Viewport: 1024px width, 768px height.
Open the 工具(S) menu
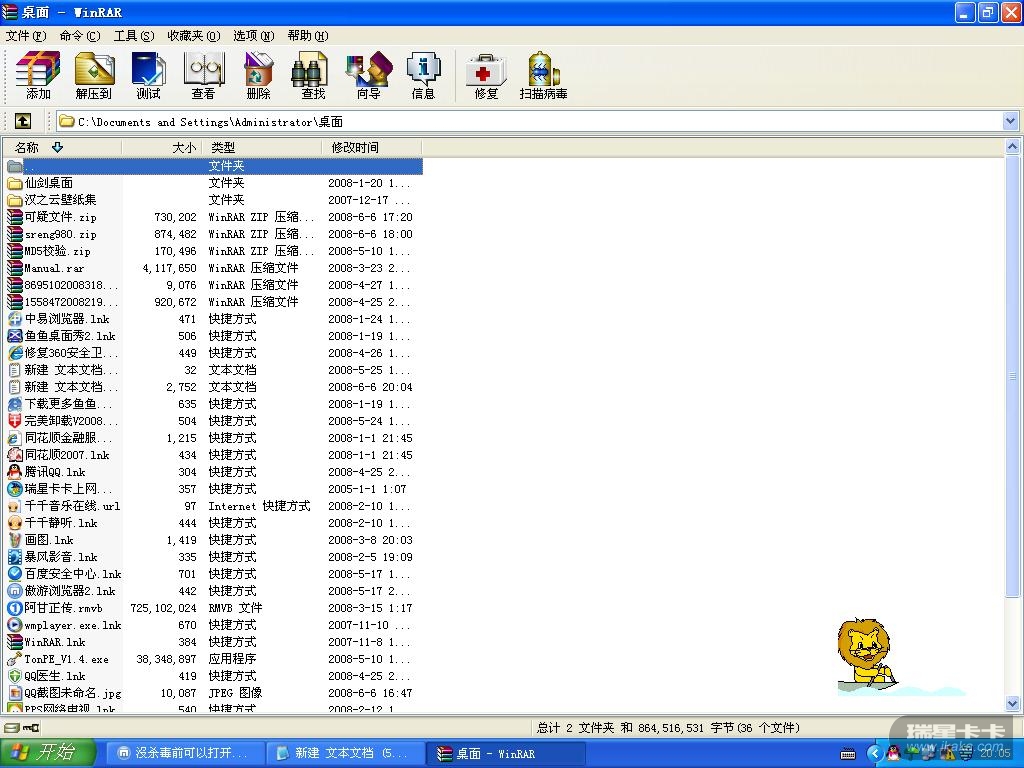(x=133, y=35)
